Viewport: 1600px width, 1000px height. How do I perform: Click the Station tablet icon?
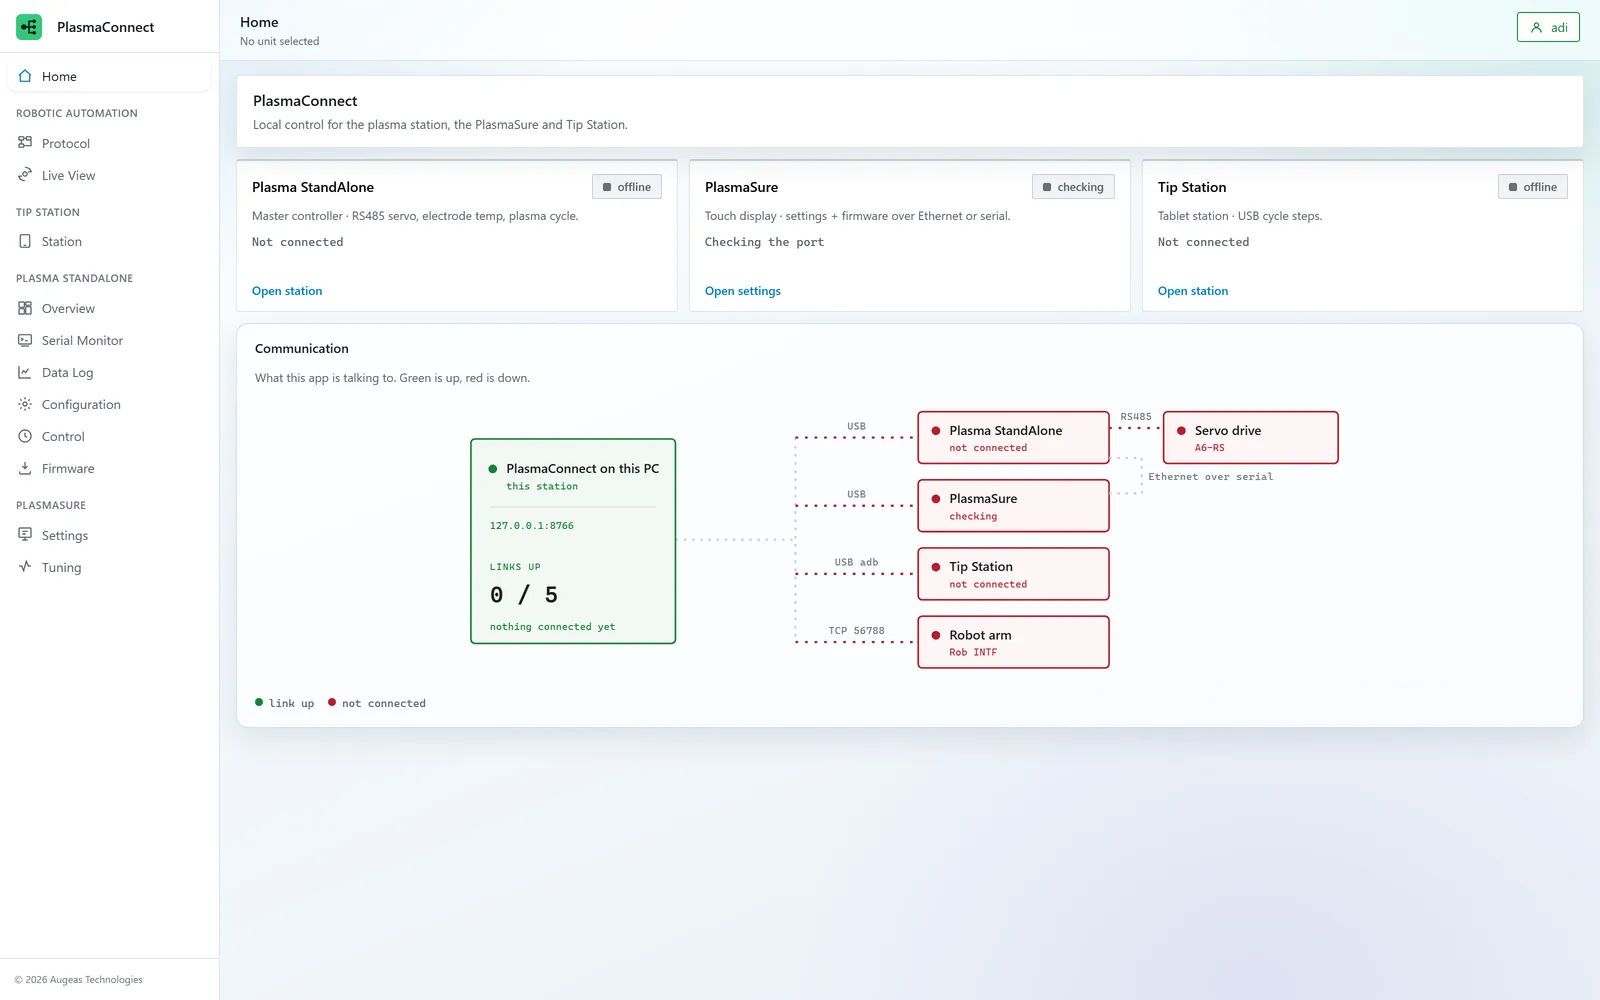click(x=25, y=241)
